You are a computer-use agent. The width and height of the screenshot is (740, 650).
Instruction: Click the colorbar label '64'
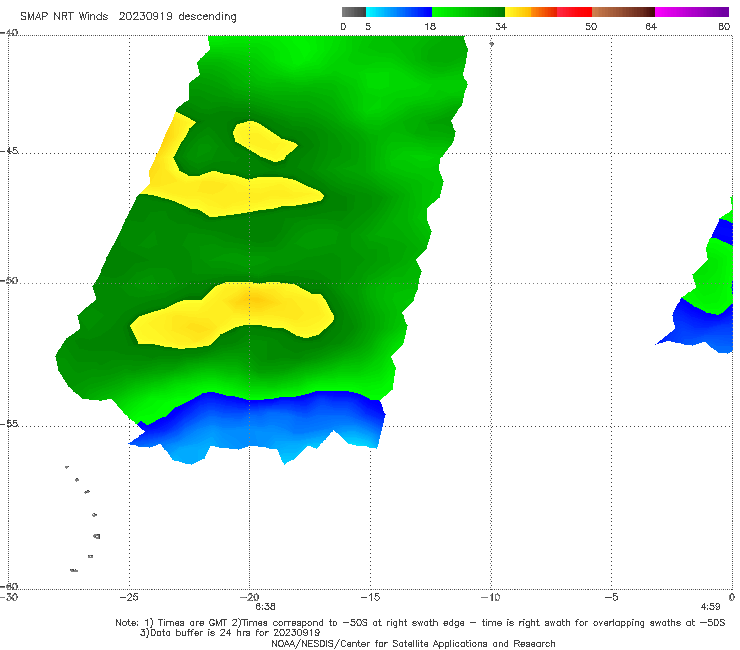(651, 26)
